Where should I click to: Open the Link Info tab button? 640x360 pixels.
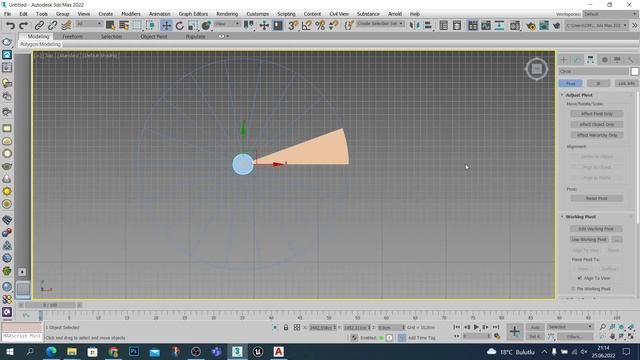pyautogui.click(x=626, y=83)
